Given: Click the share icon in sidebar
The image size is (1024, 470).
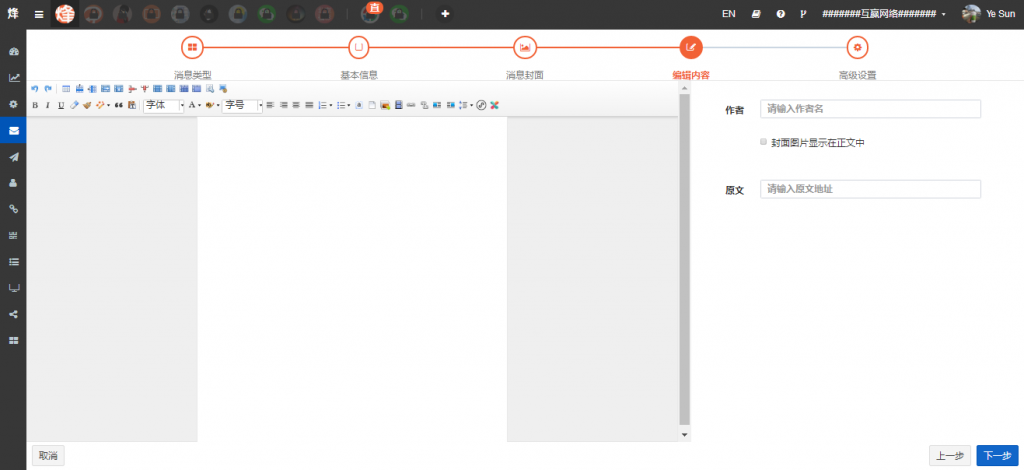Looking at the screenshot, I should 13,314.
